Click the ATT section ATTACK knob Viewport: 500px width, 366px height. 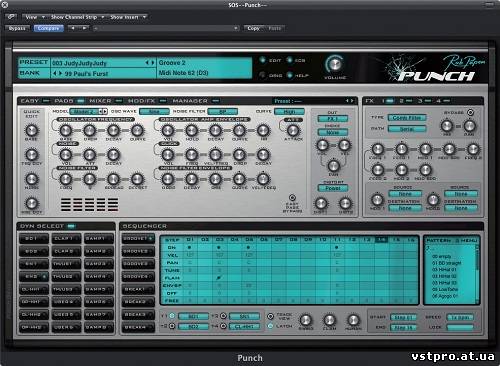point(293,130)
